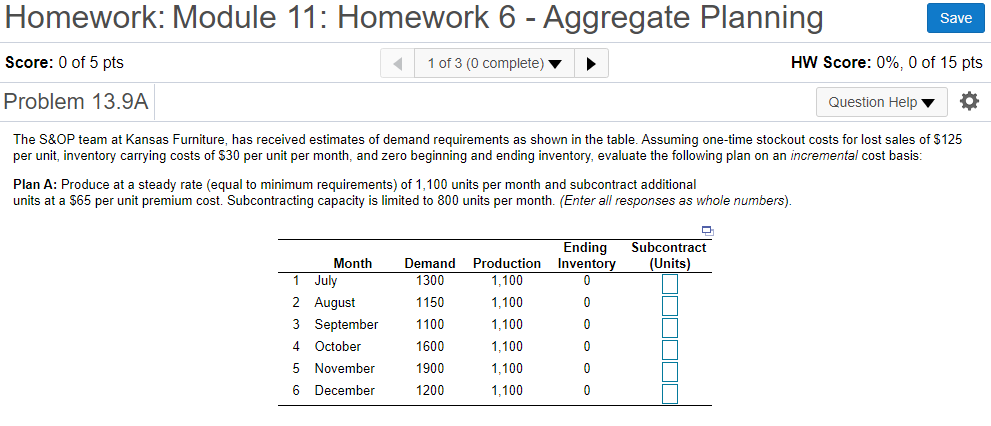Click the 'November' month row label

(344, 368)
